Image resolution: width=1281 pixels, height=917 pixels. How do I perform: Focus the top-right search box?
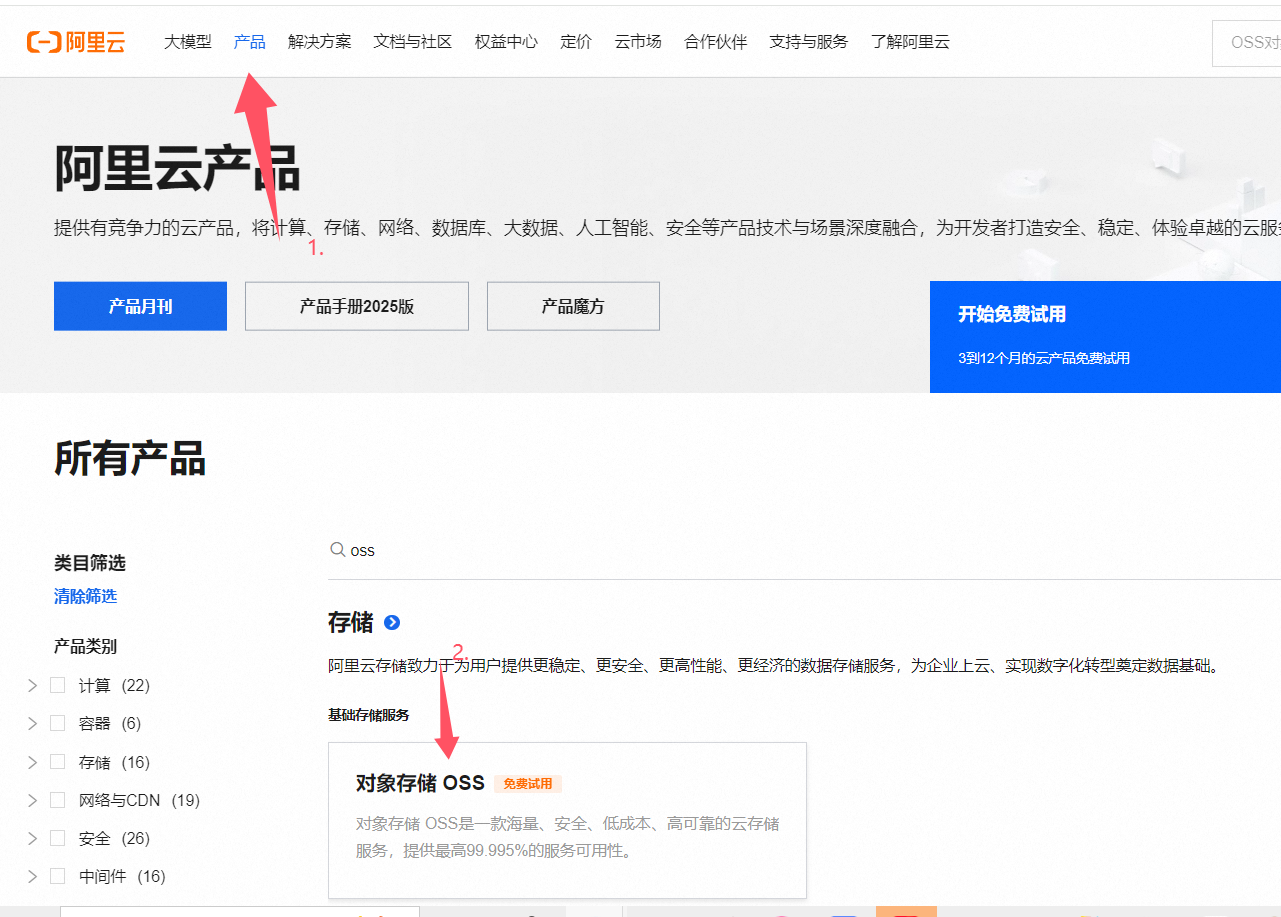click(x=1246, y=43)
